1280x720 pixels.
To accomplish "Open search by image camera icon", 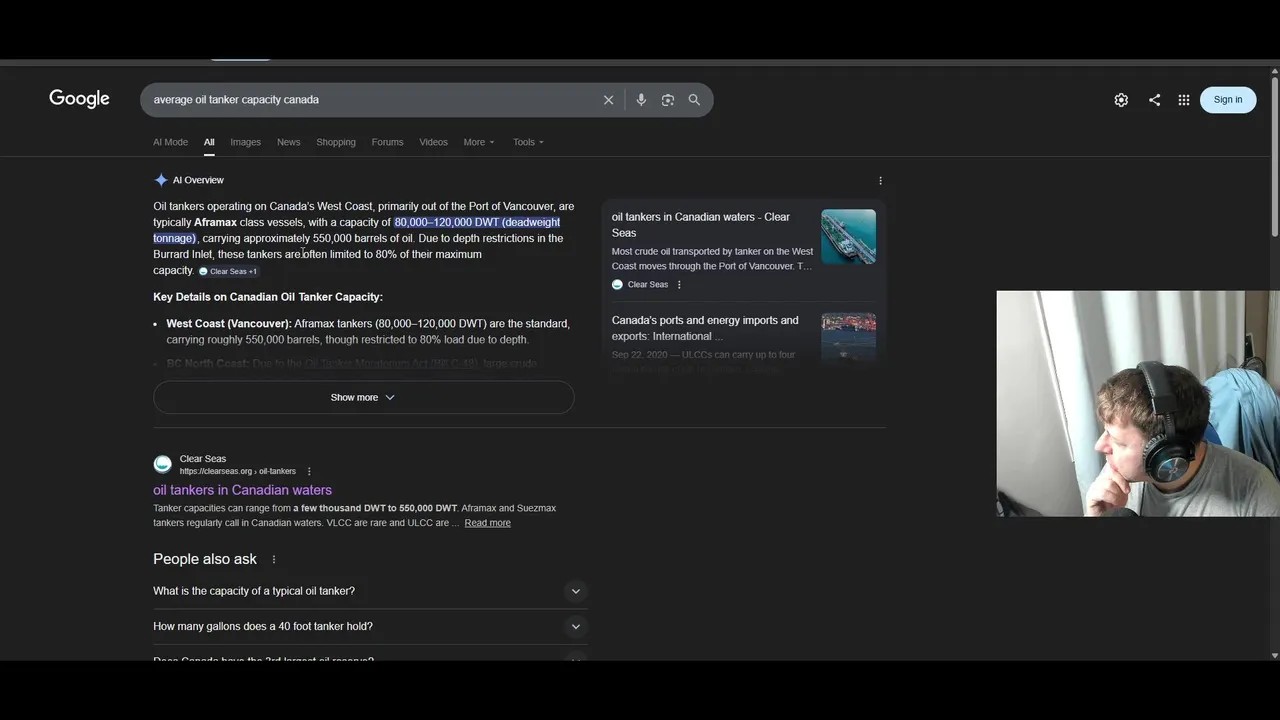I will [x=668, y=100].
